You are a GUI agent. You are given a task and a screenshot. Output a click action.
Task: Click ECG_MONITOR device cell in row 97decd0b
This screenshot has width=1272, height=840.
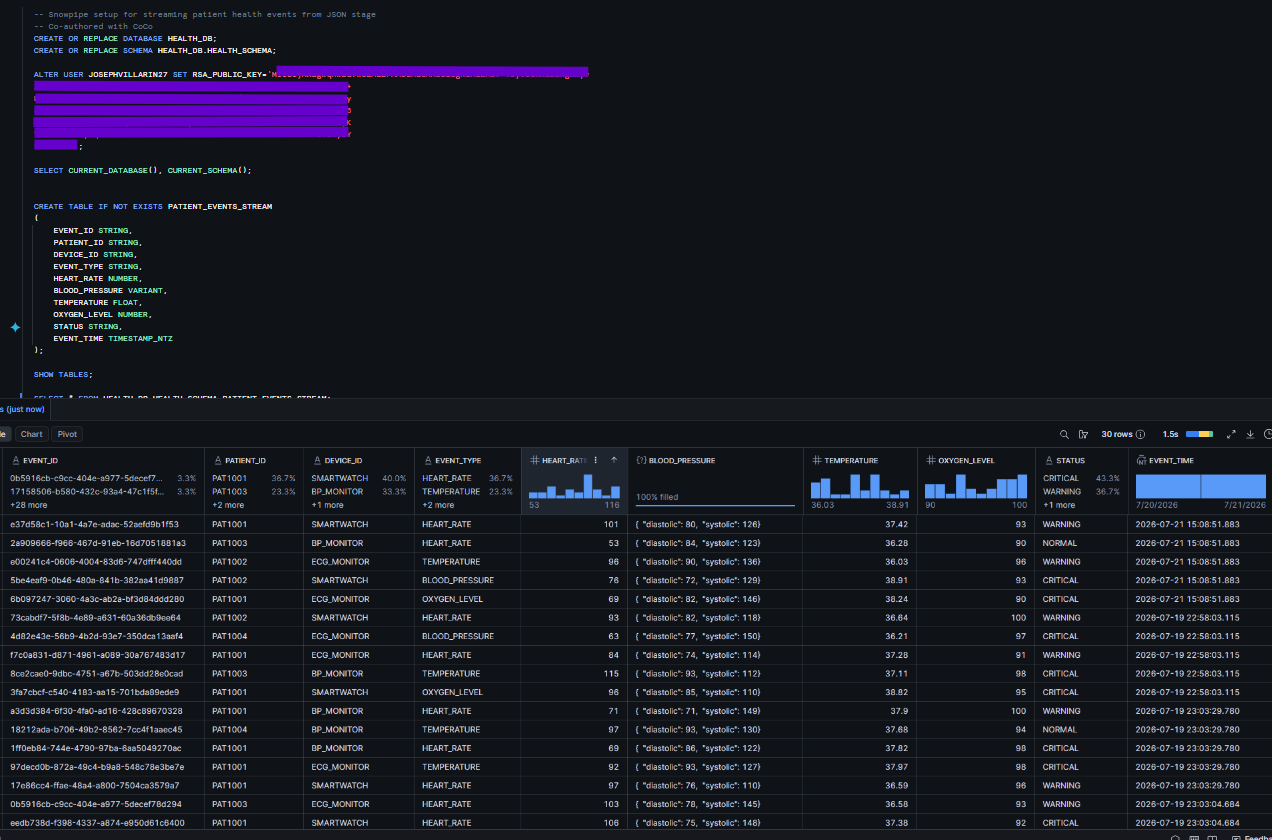coord(340,767)
